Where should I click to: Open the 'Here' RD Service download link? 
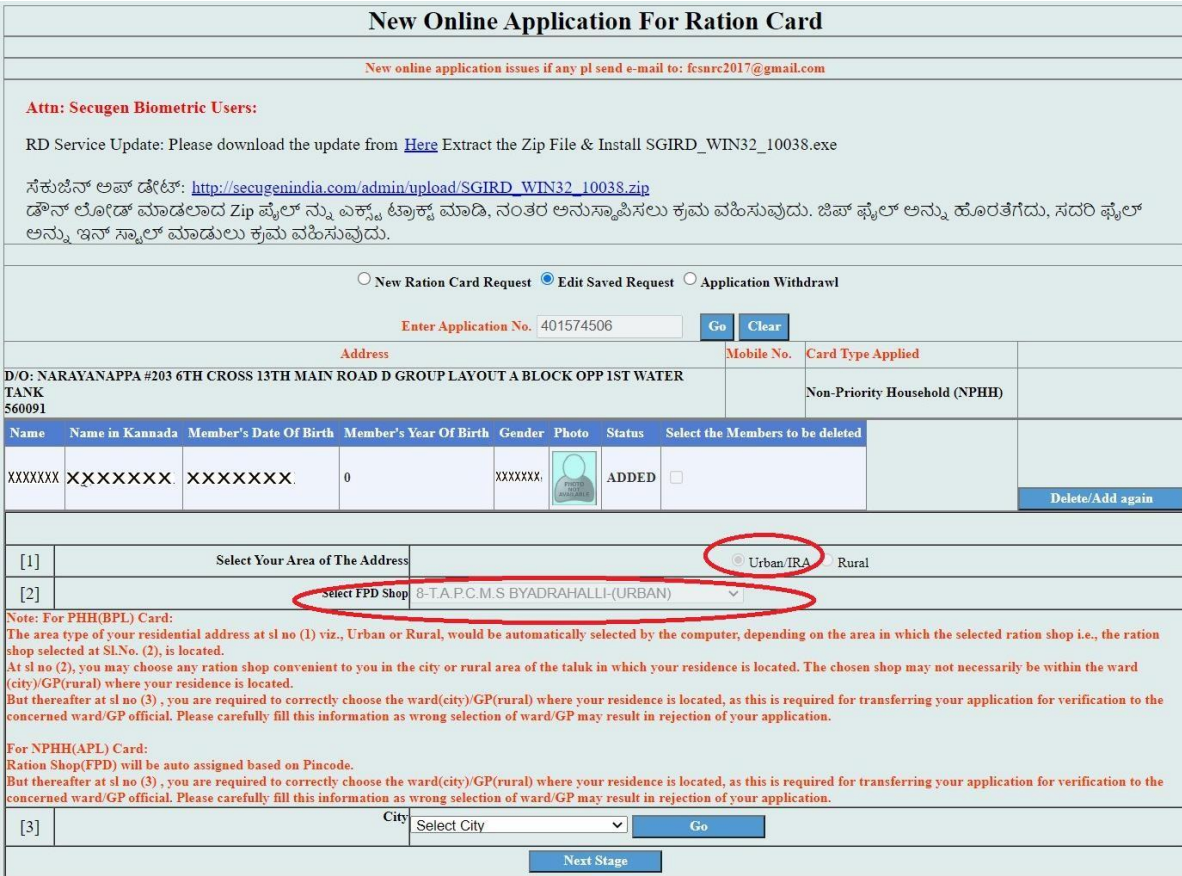pyautogui.click(x=420, y=145)
